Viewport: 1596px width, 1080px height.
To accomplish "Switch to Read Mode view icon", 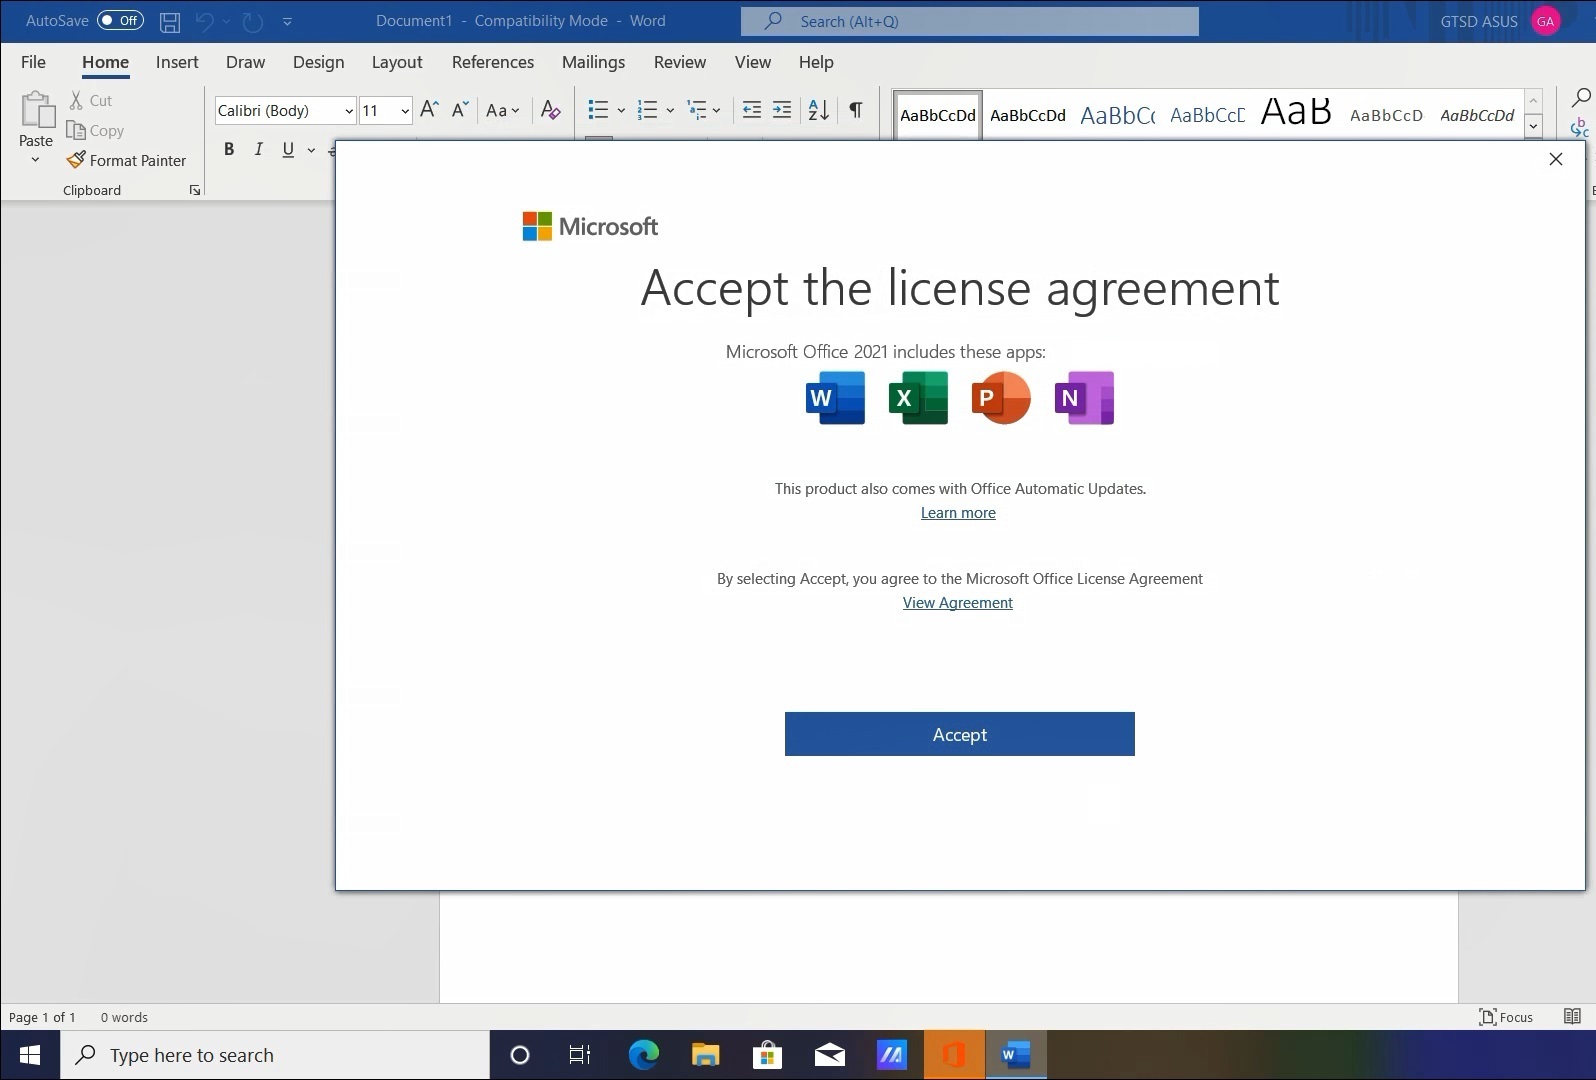I will (1572, 1017).
